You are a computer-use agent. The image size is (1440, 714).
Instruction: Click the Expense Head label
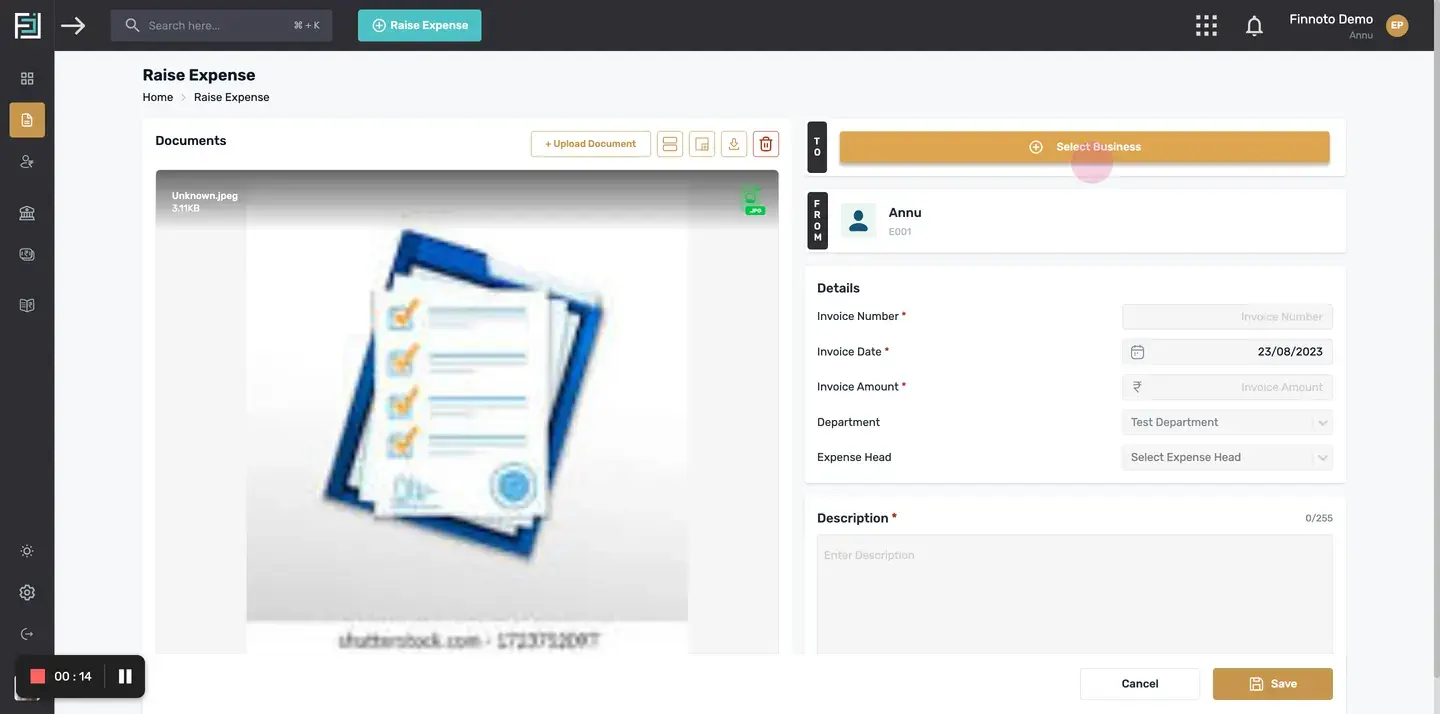(854, 457)
